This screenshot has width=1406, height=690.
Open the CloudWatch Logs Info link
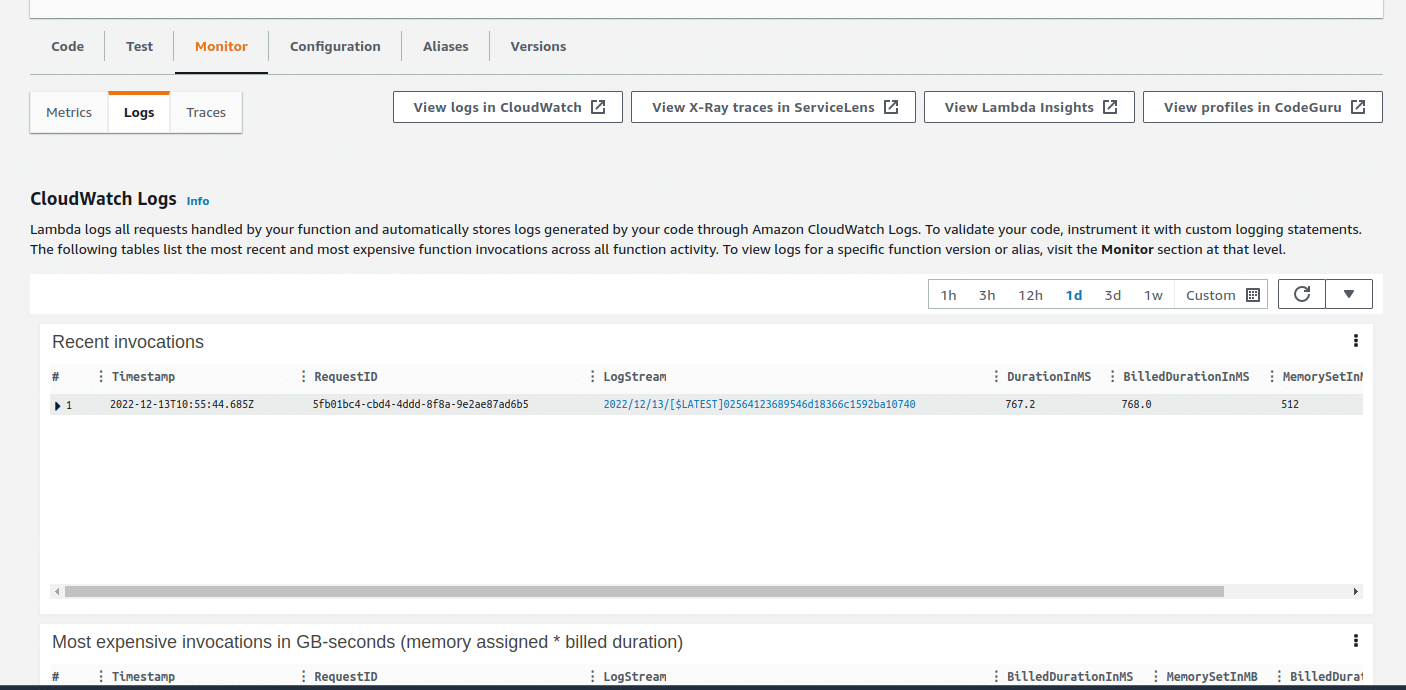(198, 201)
